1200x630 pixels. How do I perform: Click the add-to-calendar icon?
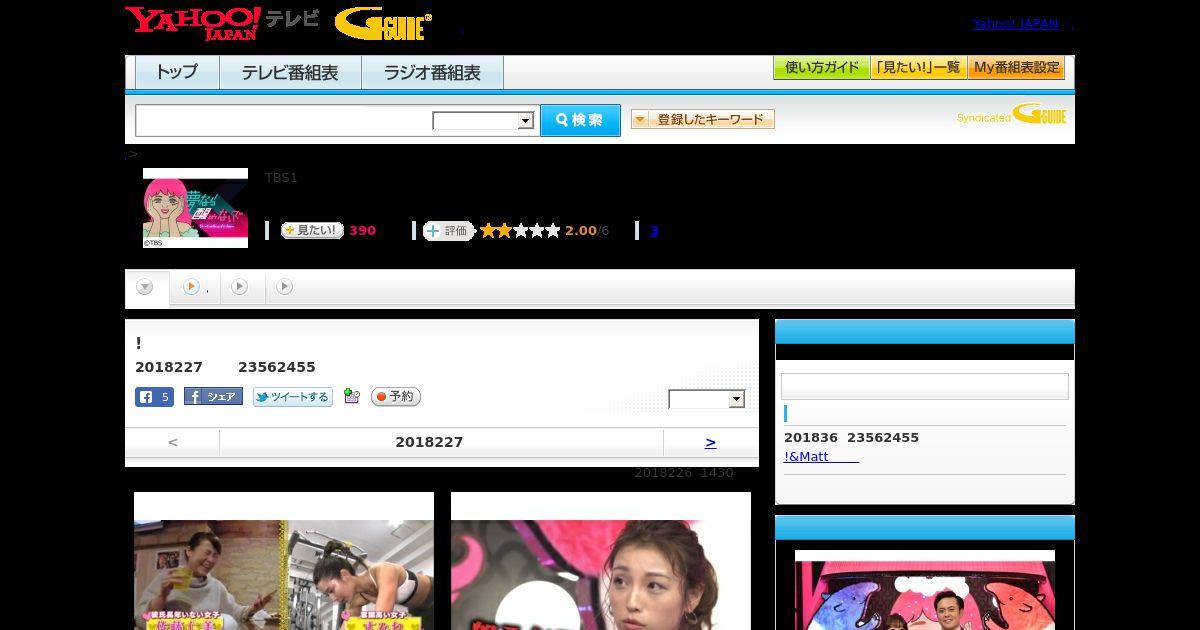pos(351,396)
